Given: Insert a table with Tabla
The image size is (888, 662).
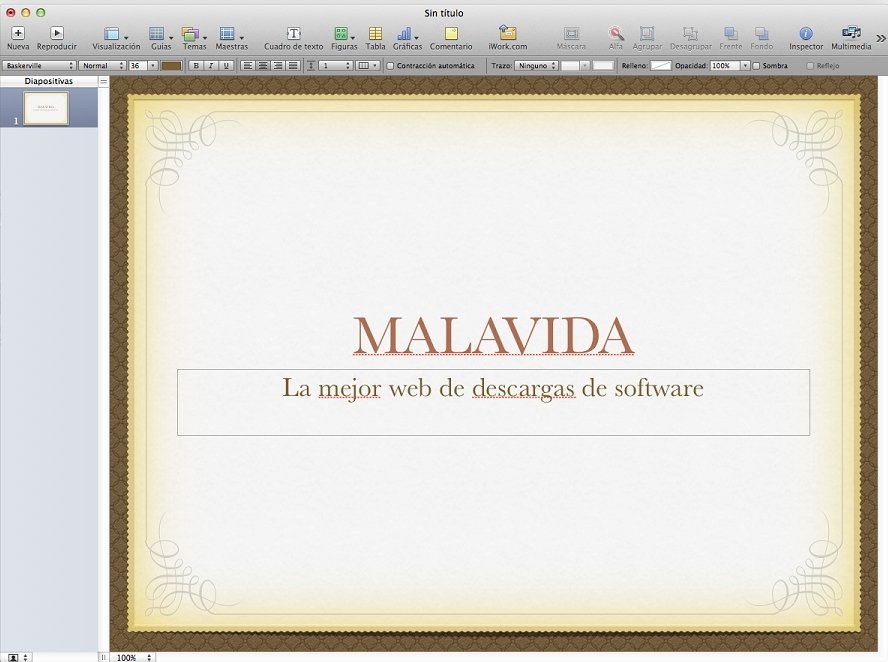Looking at the screenshot, I should click(375, 38).
